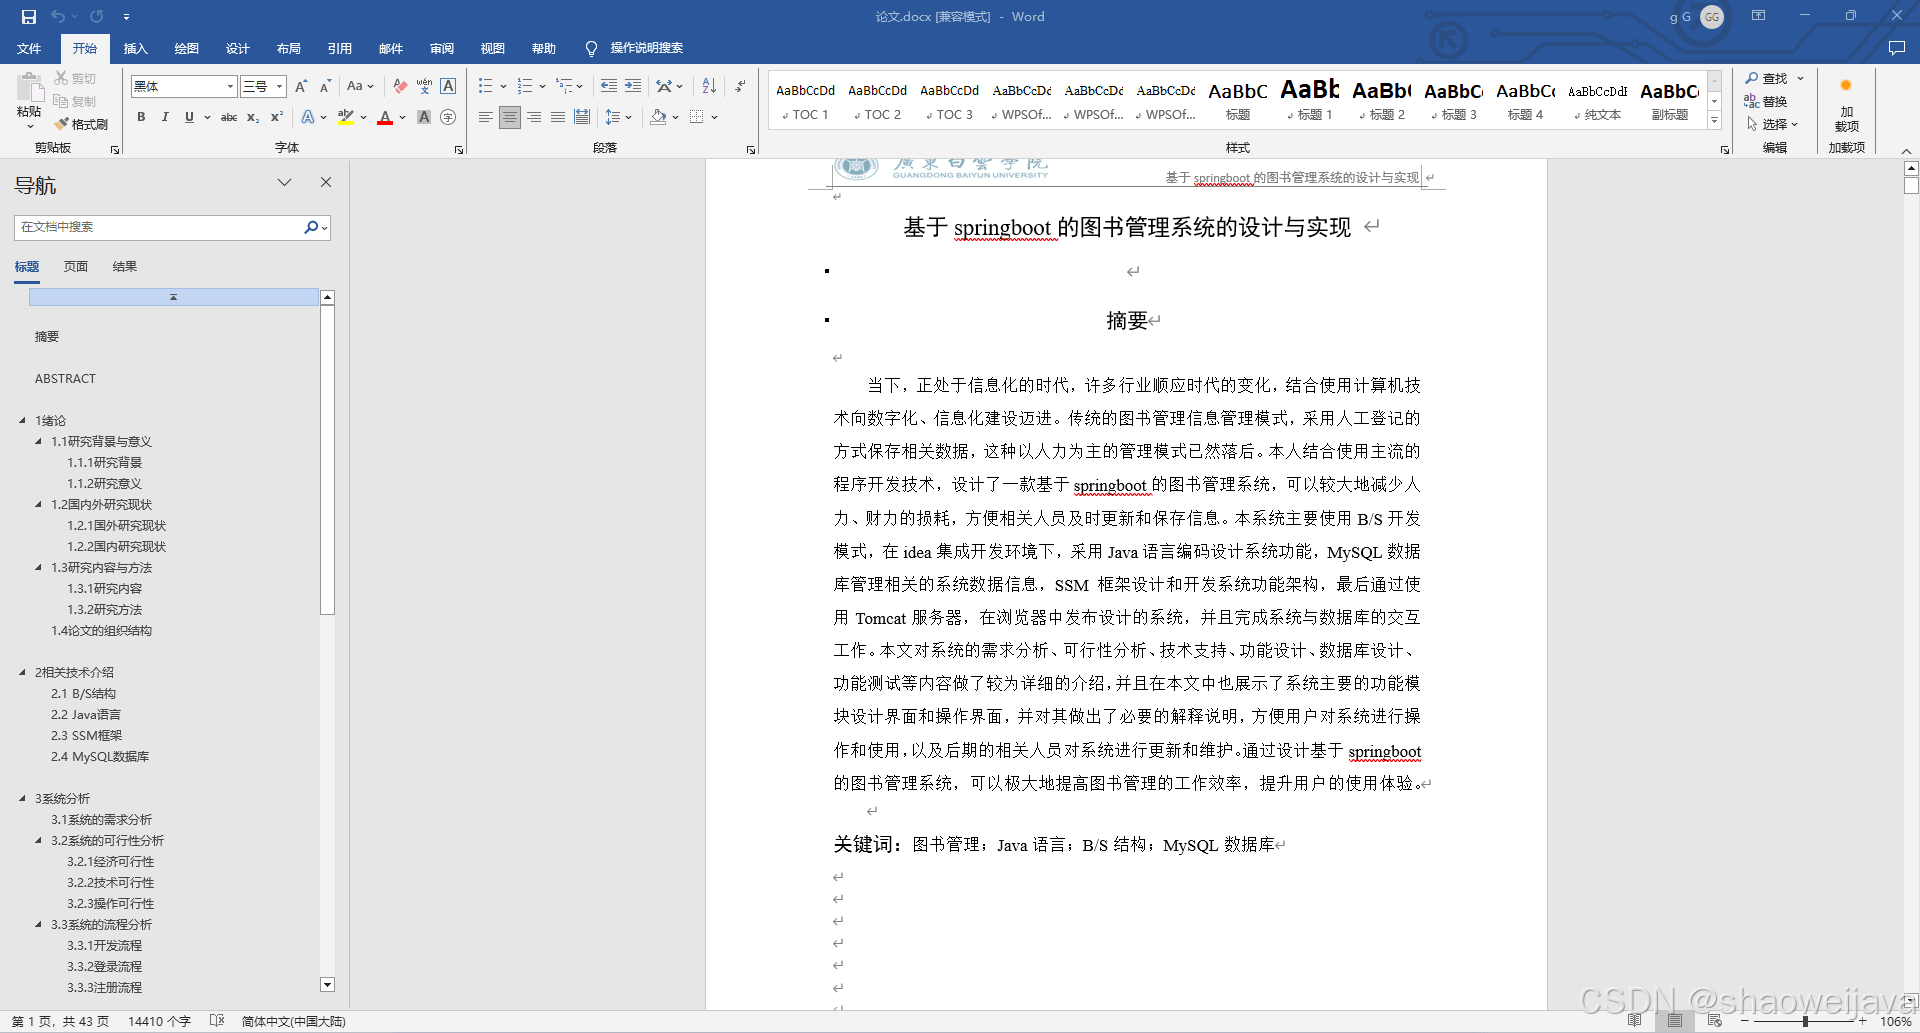Apply the yellow text highlight color
The height and width of the screenshot is (1033, 1920).
(346, 117)
